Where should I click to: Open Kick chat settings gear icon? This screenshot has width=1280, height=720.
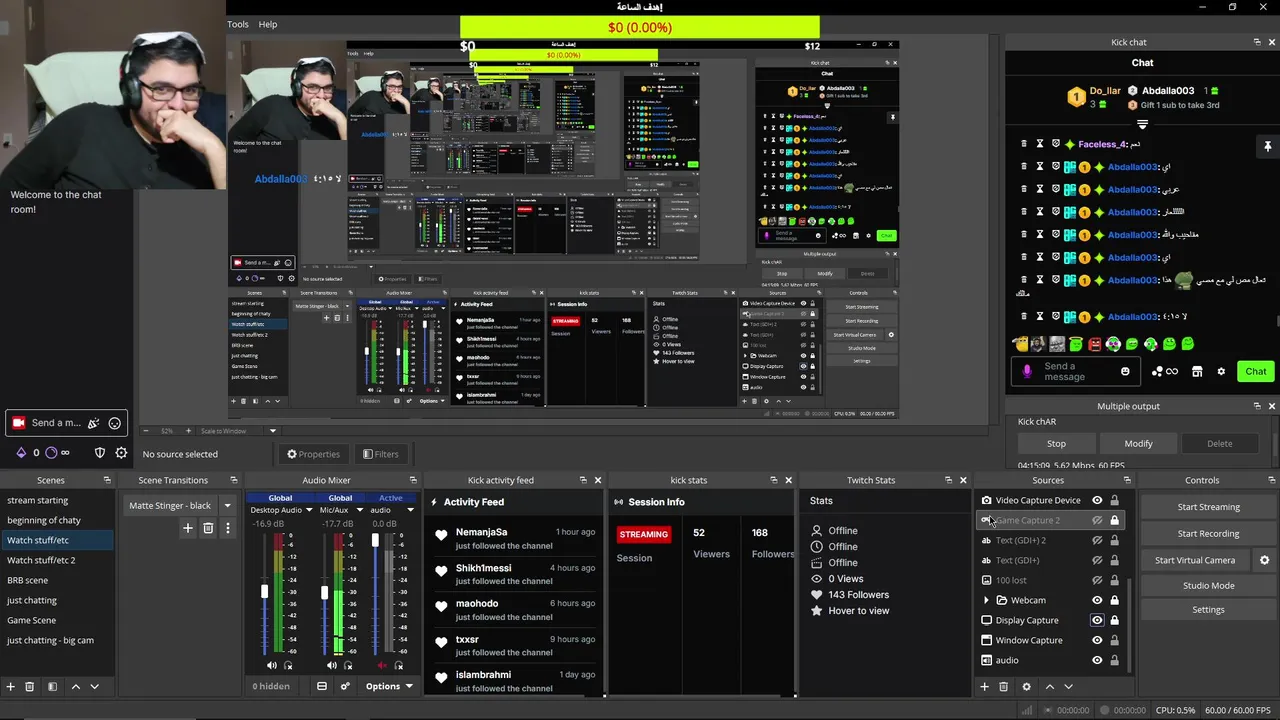point(1221,371)
